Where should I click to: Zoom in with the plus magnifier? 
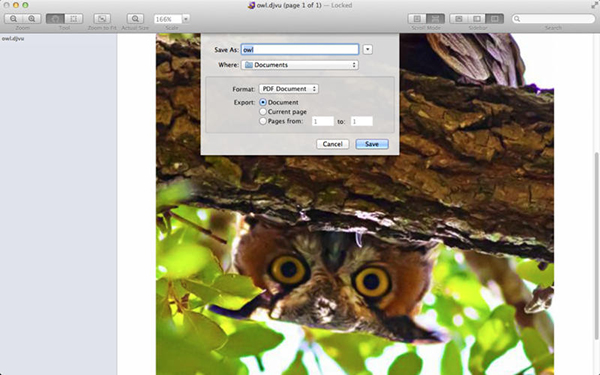click(x=32, y=18)
